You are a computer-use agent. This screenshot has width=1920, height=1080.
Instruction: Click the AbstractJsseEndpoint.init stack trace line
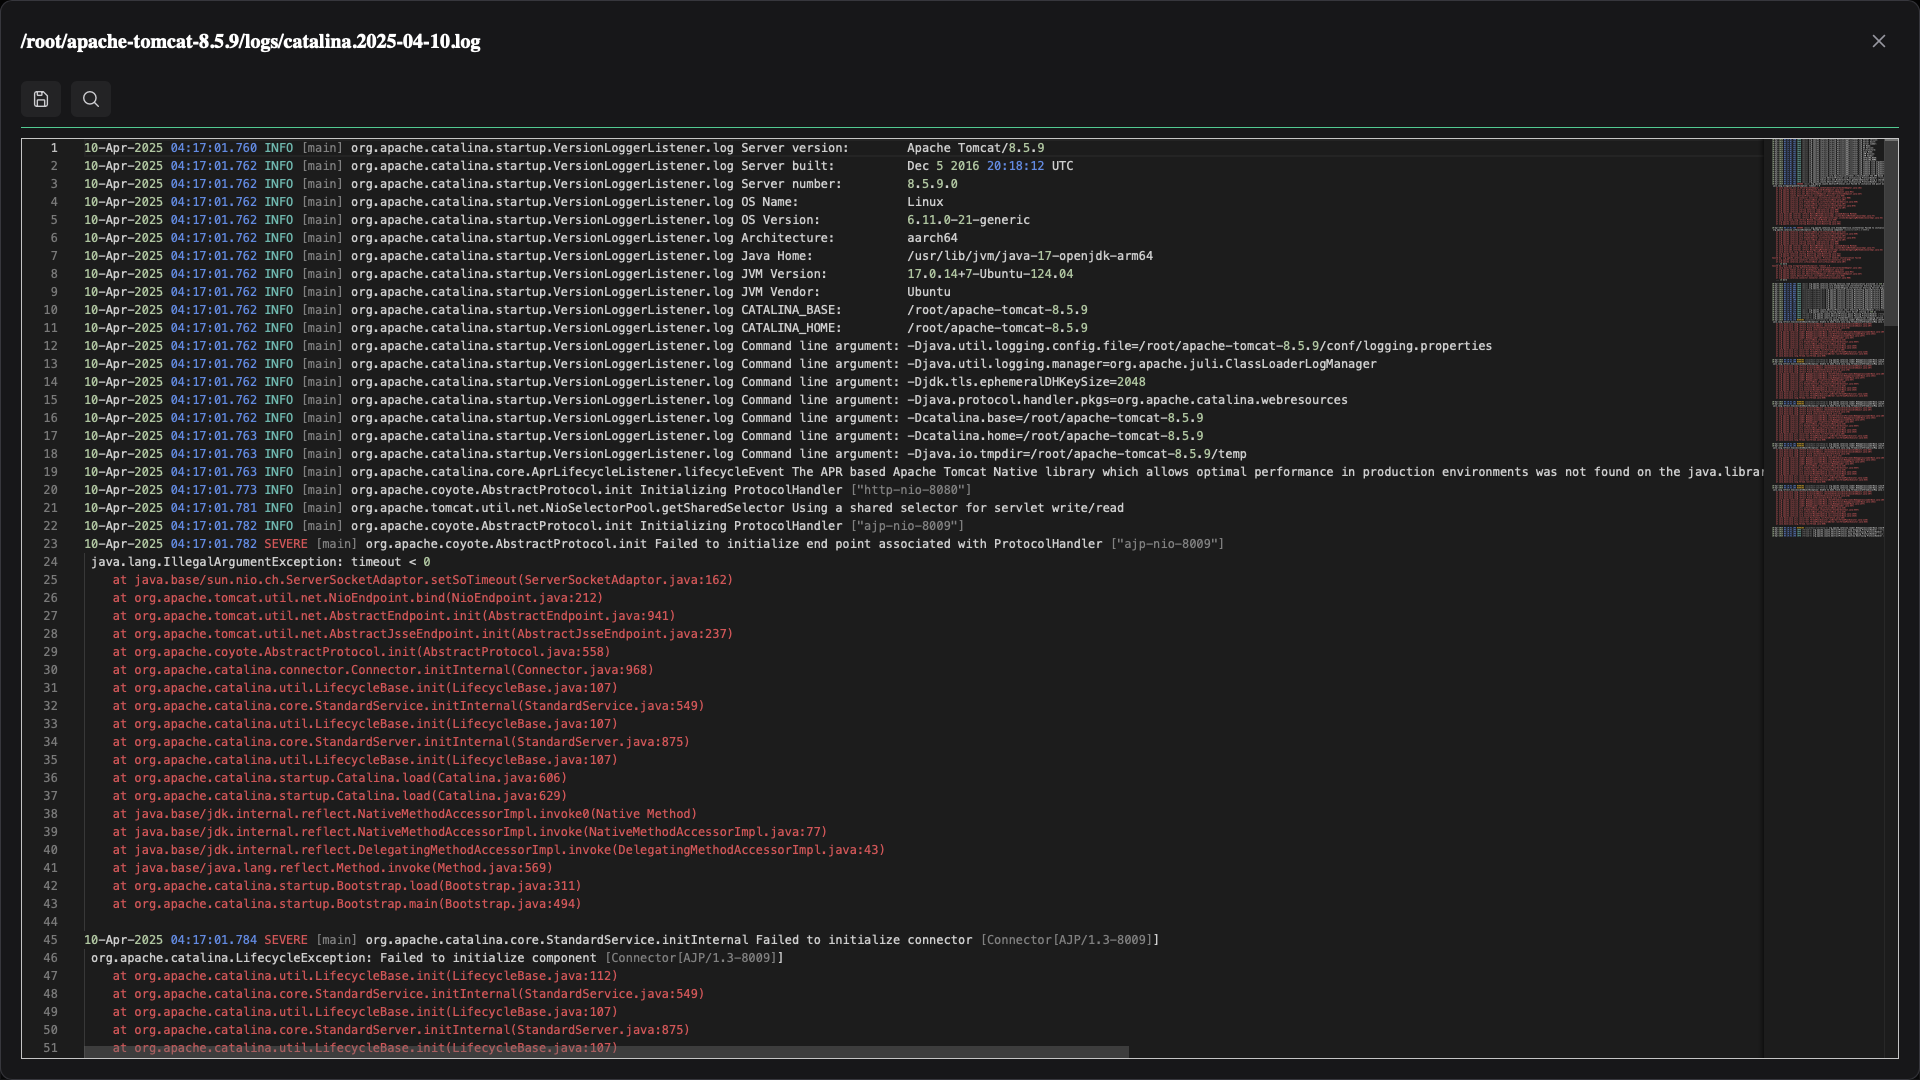tap(423, 634)
